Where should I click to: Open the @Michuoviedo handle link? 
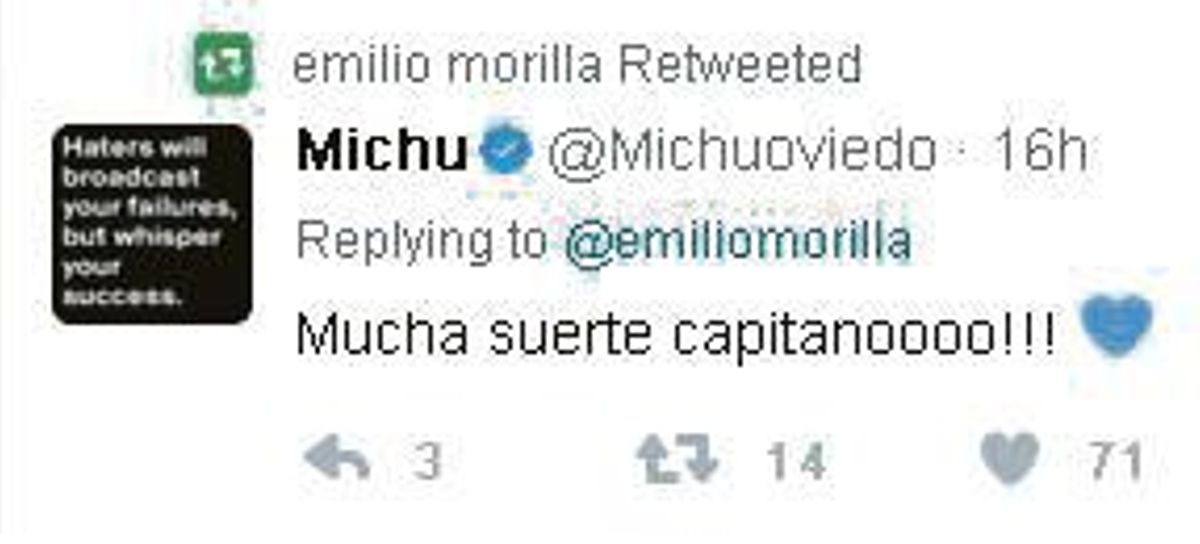pyautogui.click(x=743, y=153)
